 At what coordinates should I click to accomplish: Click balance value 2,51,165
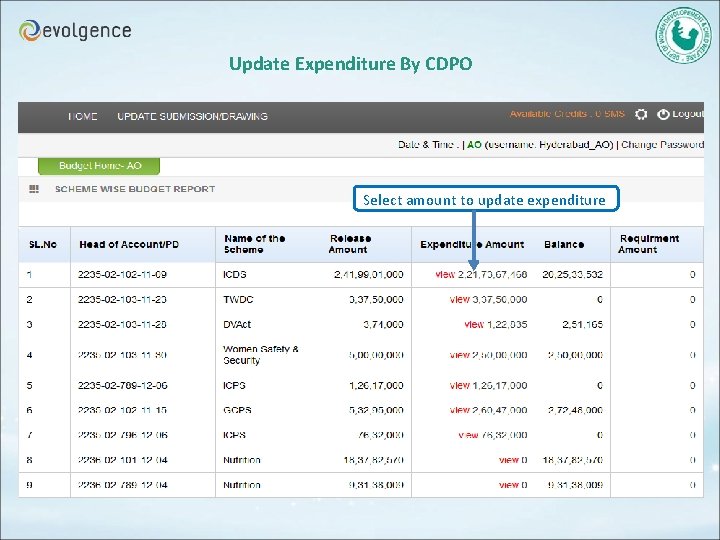pos(582,324)
